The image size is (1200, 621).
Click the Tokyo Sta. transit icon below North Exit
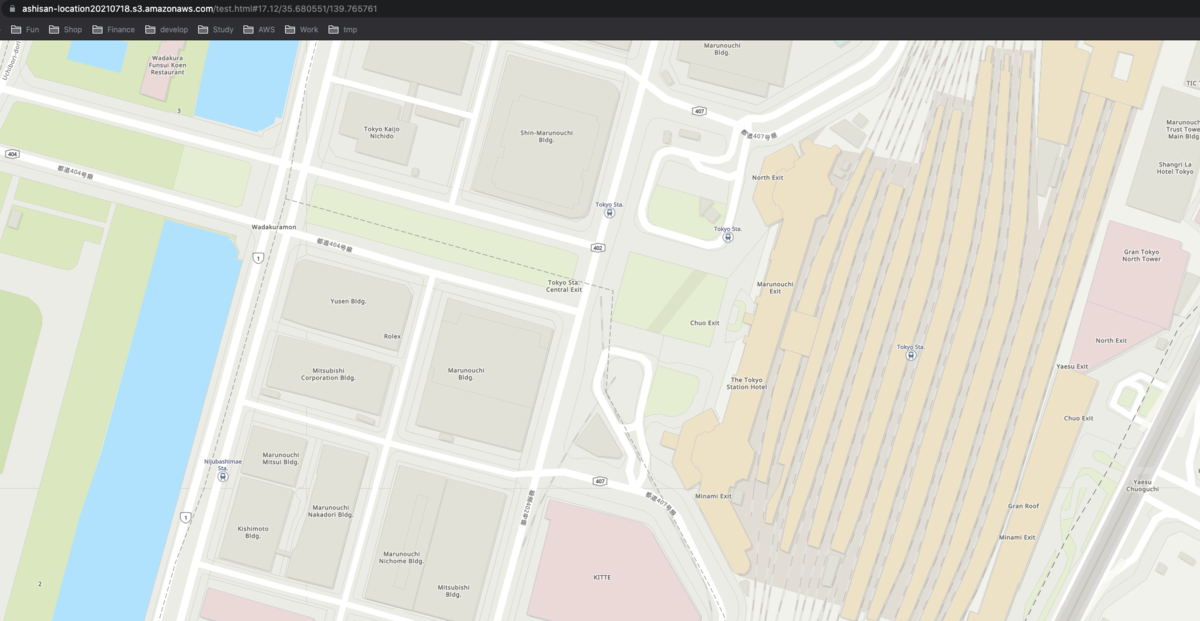[728, 237]
